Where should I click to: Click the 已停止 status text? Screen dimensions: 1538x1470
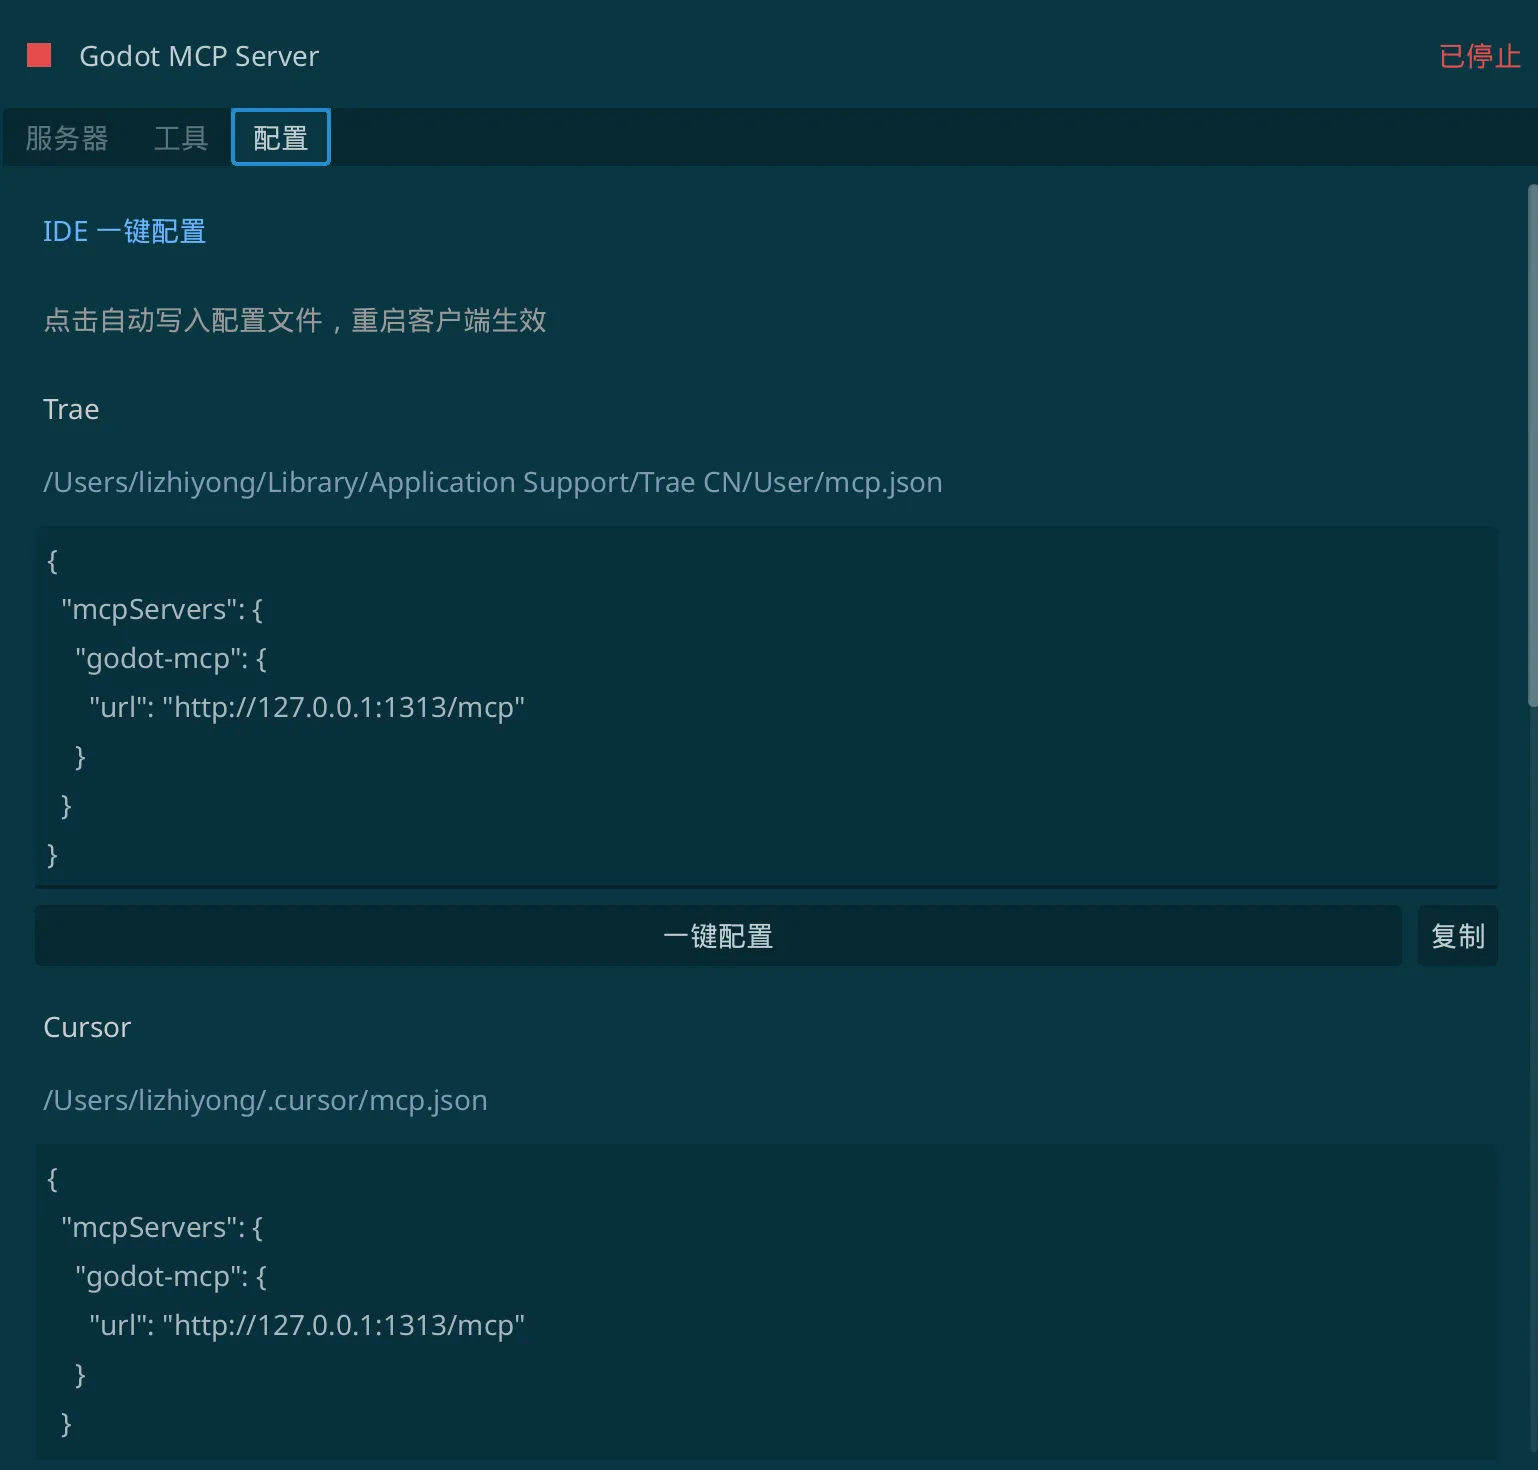[x=1480, y=56]
